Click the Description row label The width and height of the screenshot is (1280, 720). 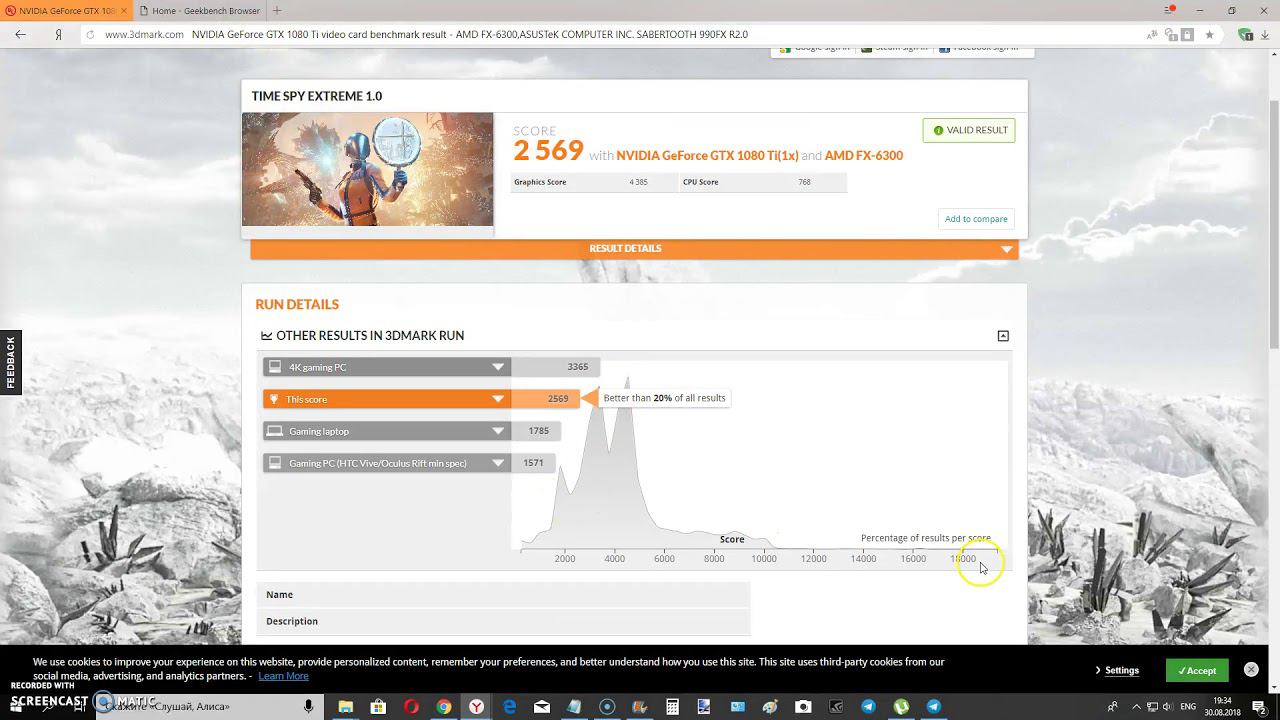[x=292, y=621]
